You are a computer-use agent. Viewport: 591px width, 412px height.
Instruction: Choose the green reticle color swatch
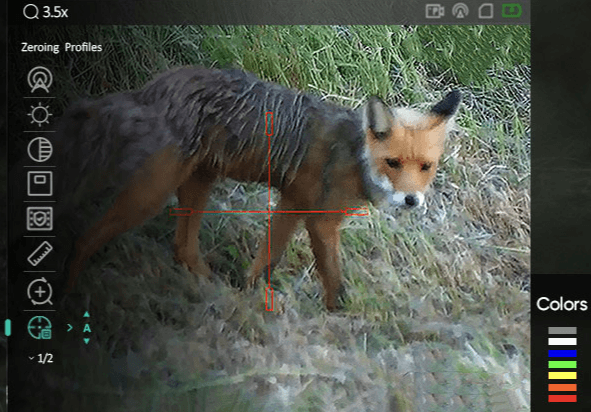coord(562,365)
